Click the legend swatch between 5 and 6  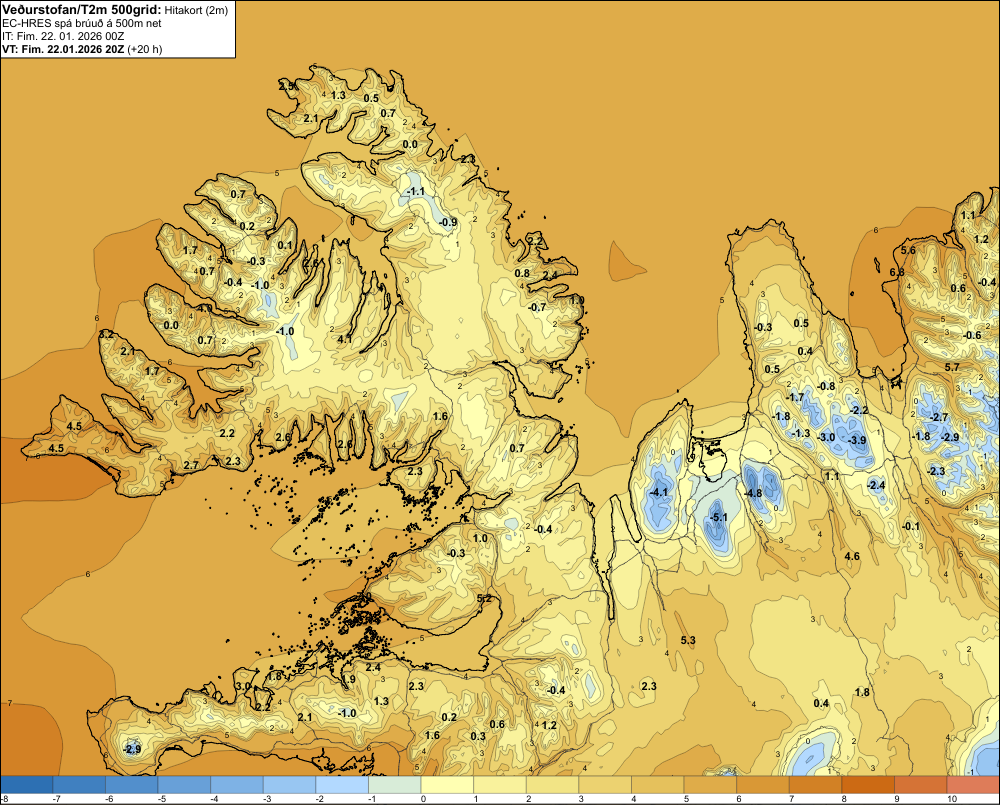click(710, 784)
